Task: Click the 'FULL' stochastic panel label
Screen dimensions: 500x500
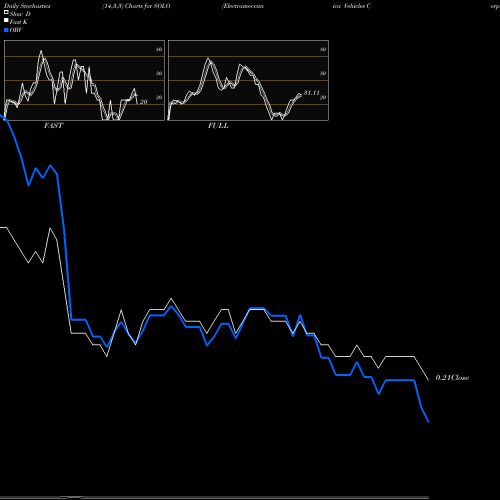Action: [218, 126]
